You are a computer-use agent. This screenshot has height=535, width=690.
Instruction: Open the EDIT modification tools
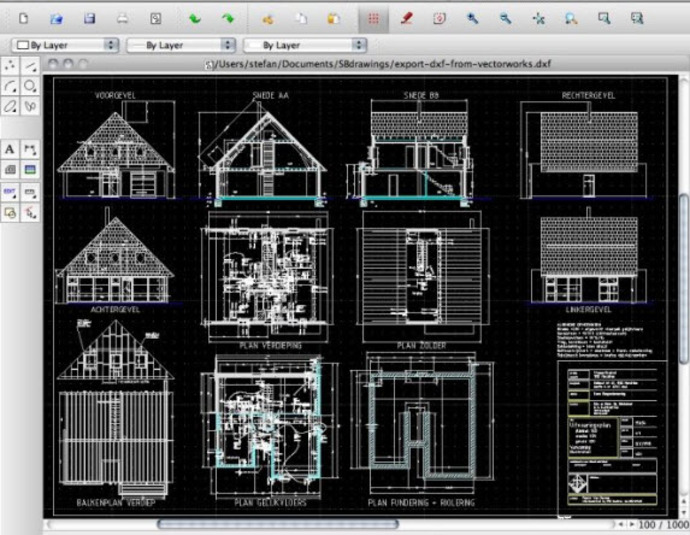10,192
